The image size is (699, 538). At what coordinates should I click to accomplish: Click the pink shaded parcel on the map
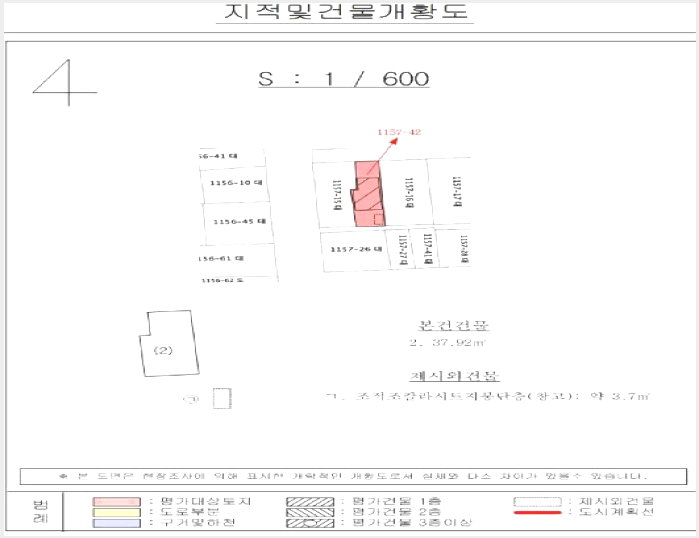coord(368,193)
